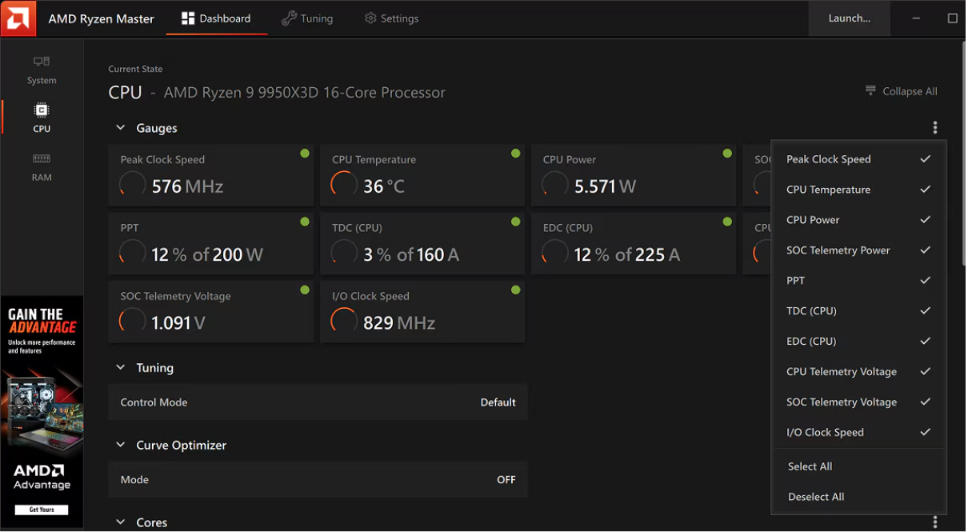Image resolution: width=966 pixels, height=532 pixels.
Task: Click the Peak Clock Speed gauge dial
Action: 132,185
